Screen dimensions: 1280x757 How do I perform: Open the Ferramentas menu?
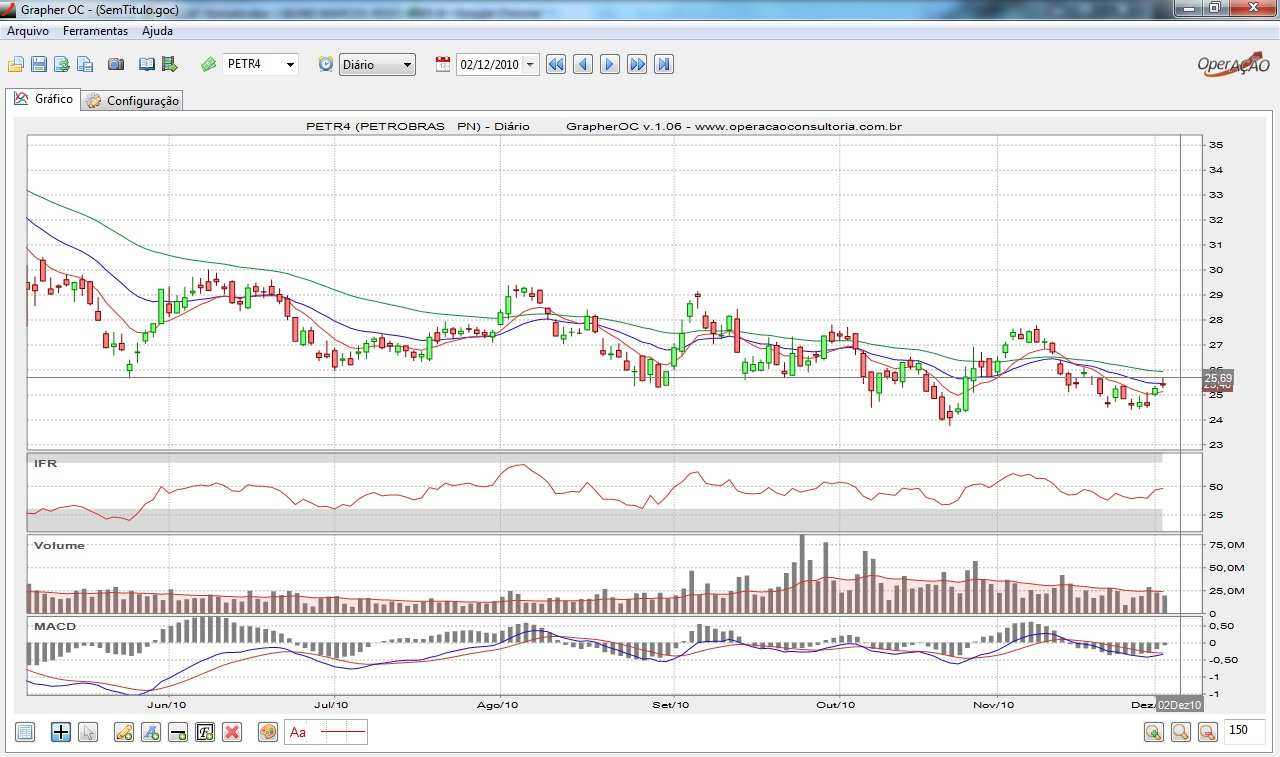pos(95,31)
